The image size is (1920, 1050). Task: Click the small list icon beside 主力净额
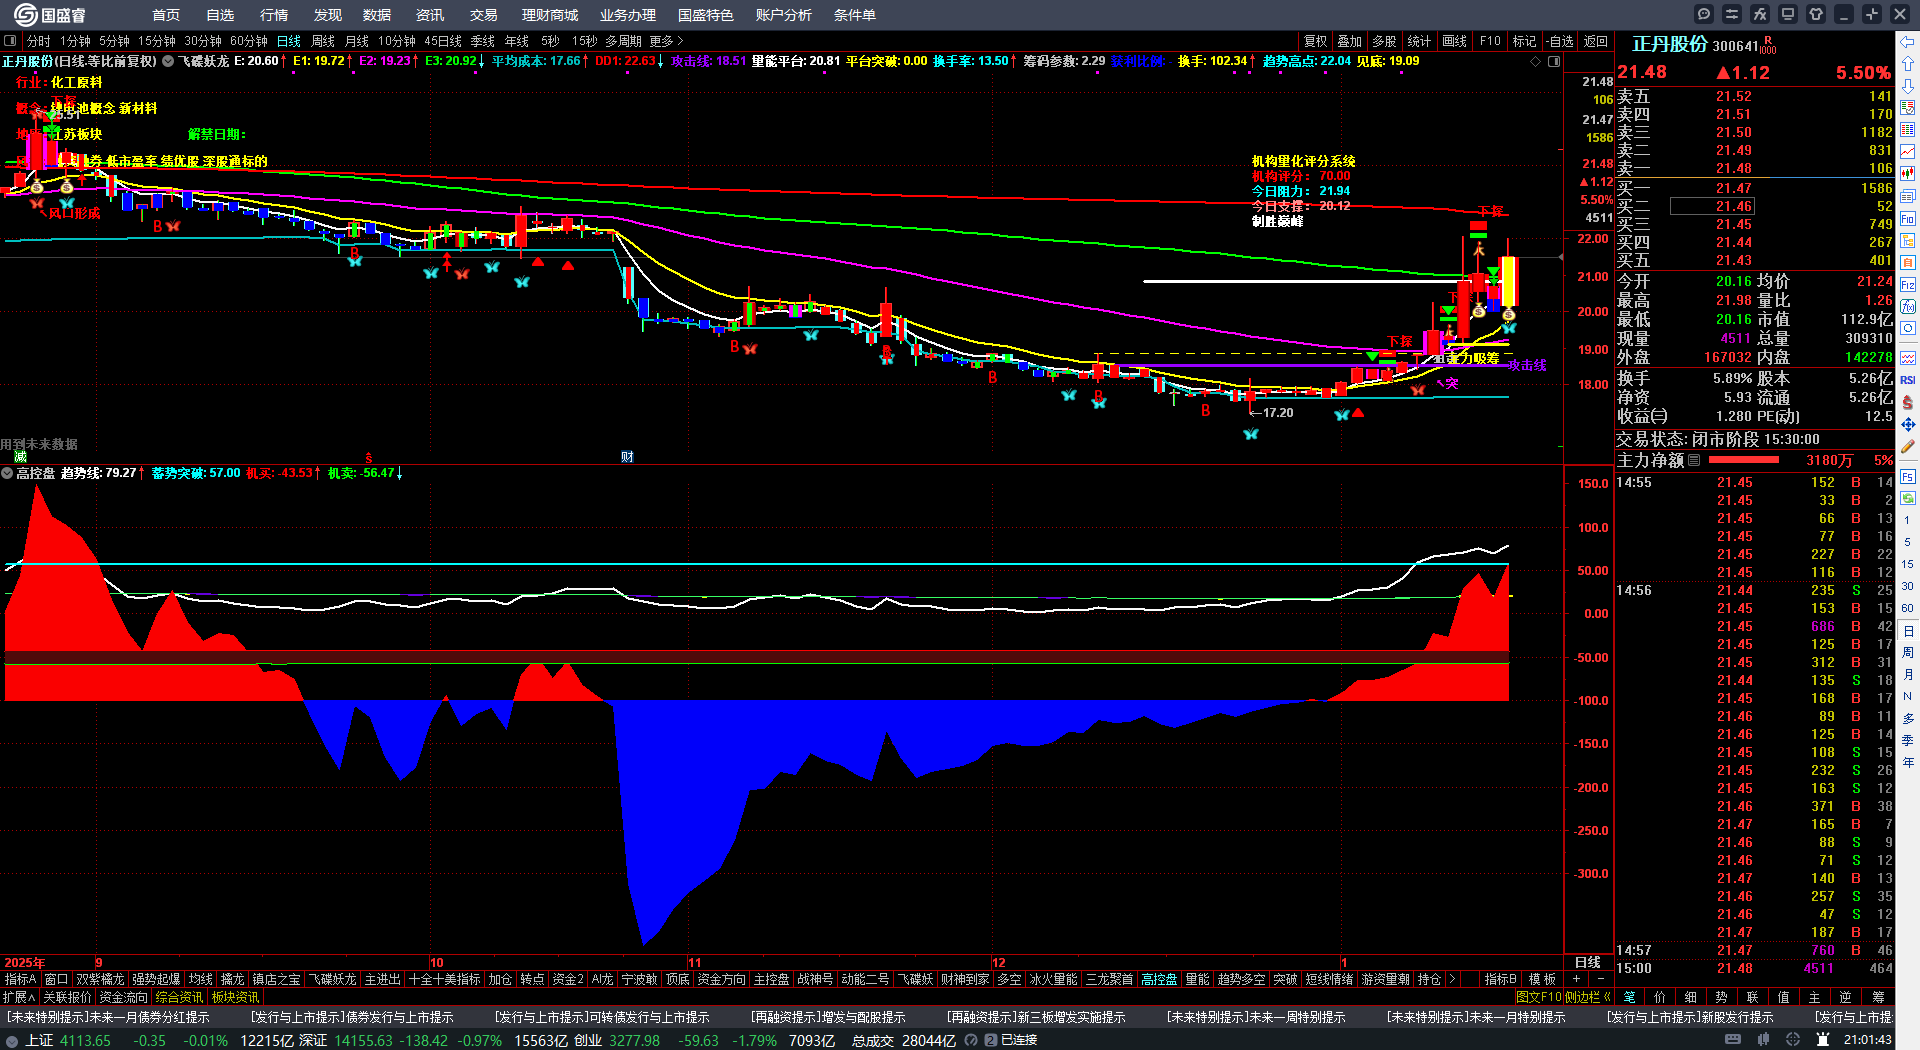(x=1694, y=460)
